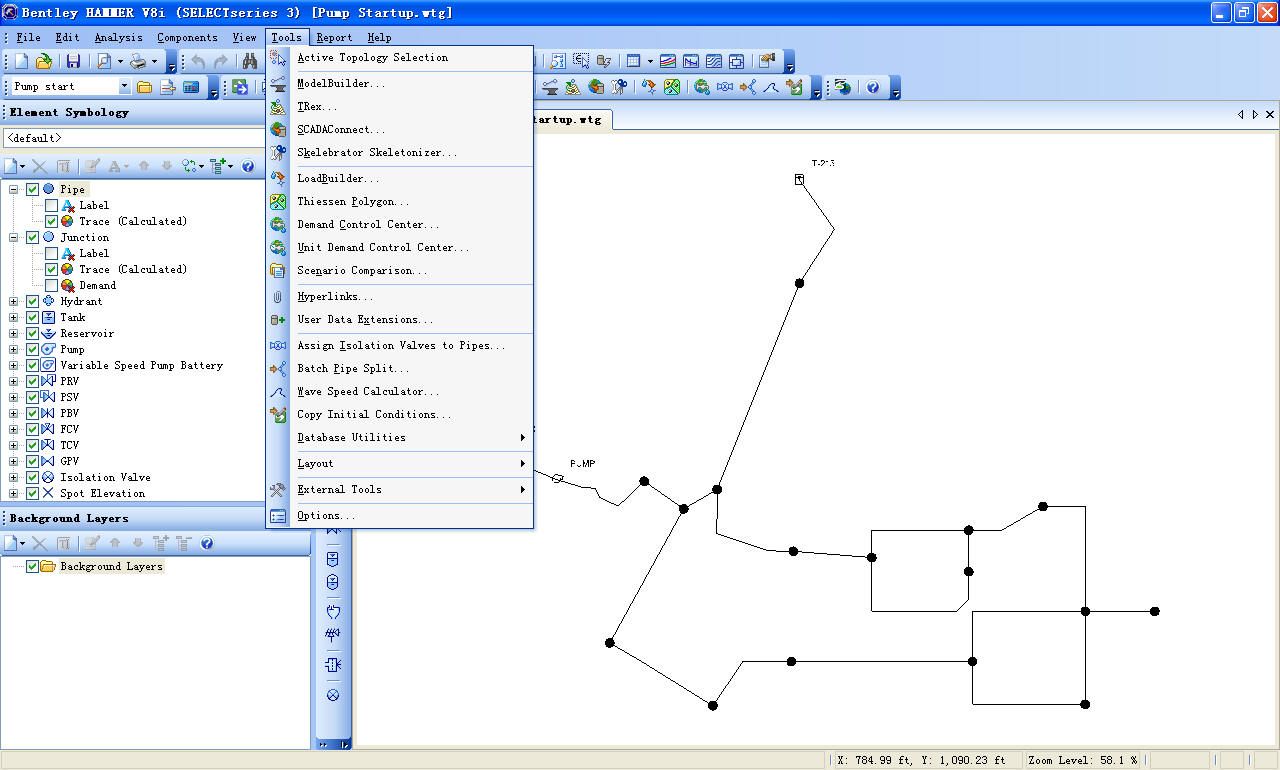
Task: Open the Graphs icon with colored lines
Action: click(x=668, y=61)
